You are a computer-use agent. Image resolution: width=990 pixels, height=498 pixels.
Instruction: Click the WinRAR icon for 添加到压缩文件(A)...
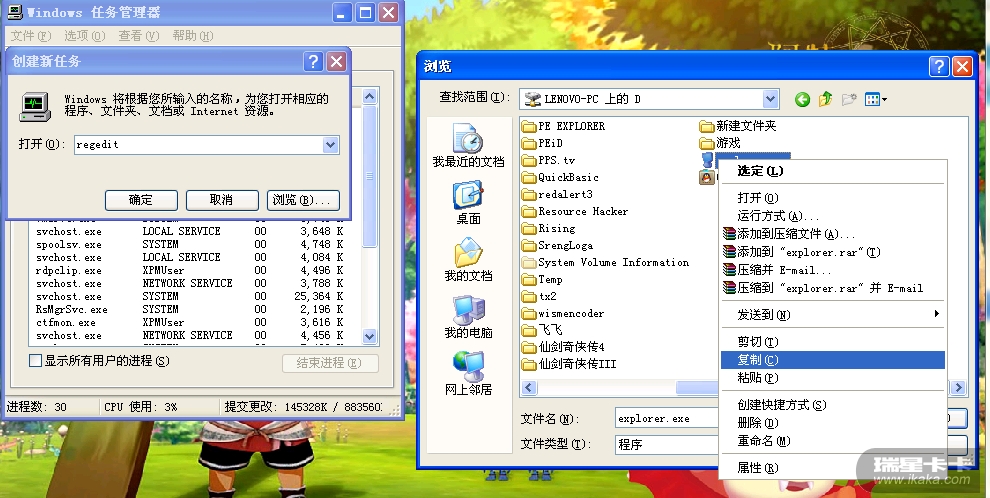pyautogui.click(x=729, y=234)
